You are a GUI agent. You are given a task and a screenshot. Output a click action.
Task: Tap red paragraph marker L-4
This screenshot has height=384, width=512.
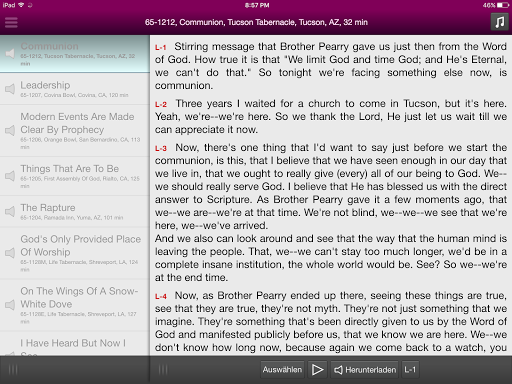pyautogui.click(x=161, y=296)
